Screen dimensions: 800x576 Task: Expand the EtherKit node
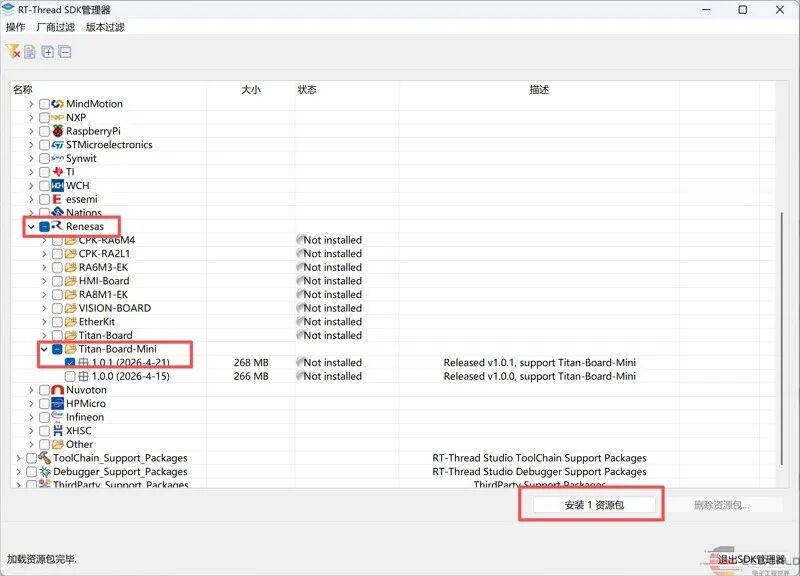click(44, 322)
